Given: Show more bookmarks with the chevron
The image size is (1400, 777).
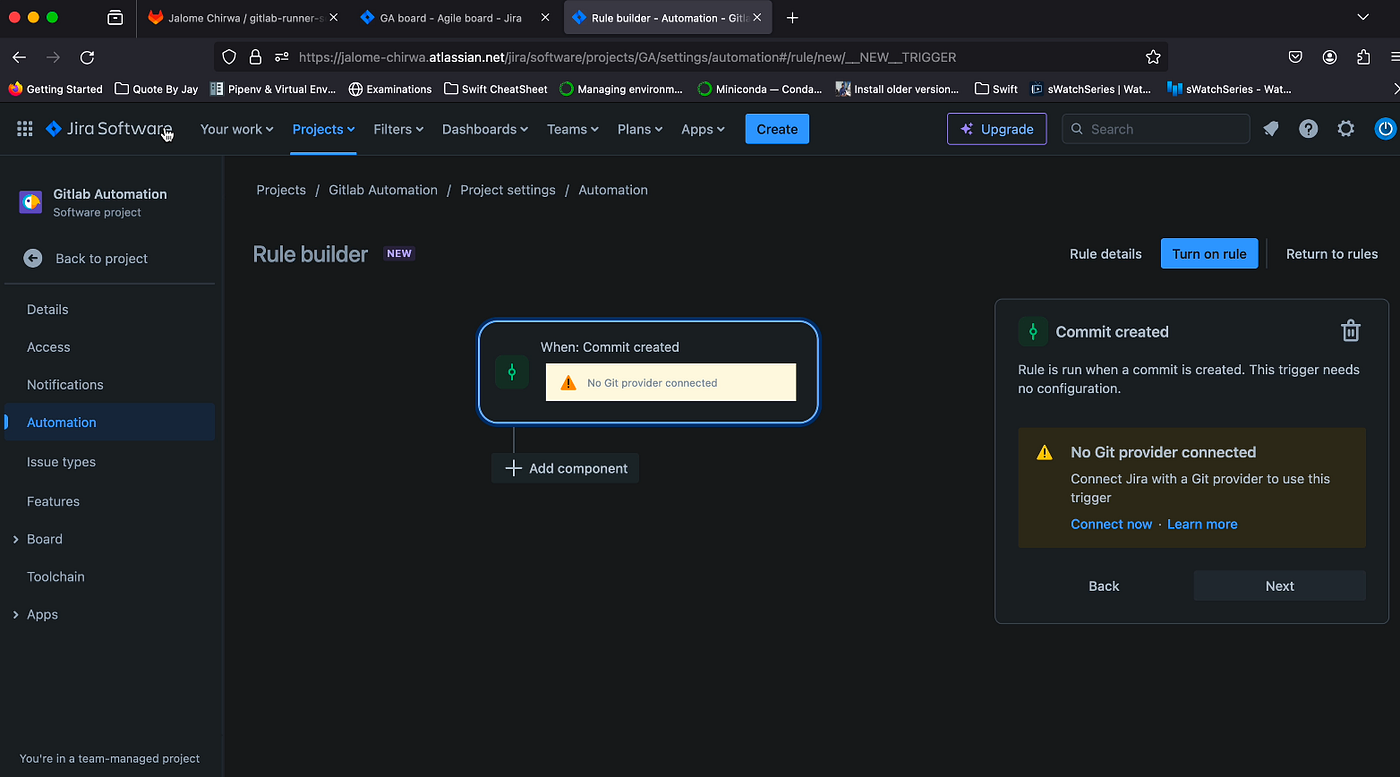Looking at the screenshot, I should [x=1395, y=89].
